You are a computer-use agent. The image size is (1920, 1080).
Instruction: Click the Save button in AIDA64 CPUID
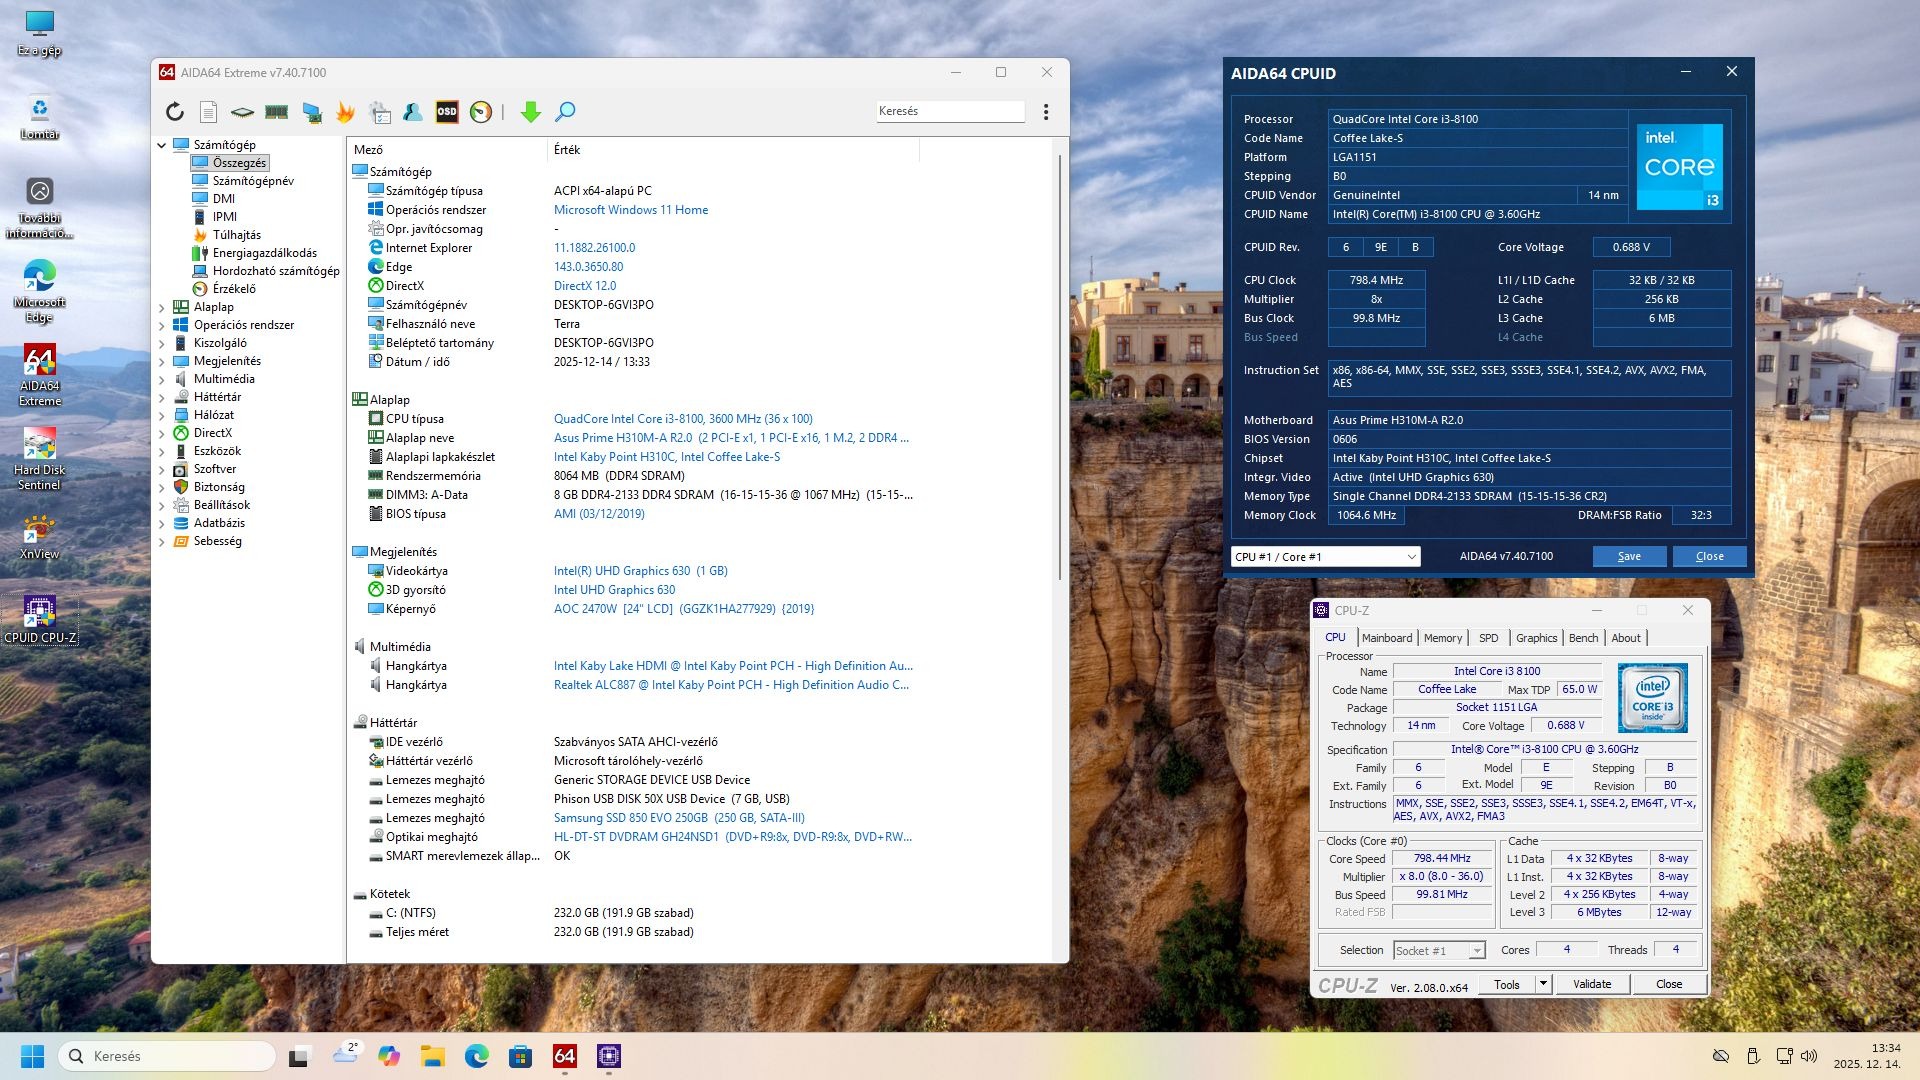pos(1629,557)
